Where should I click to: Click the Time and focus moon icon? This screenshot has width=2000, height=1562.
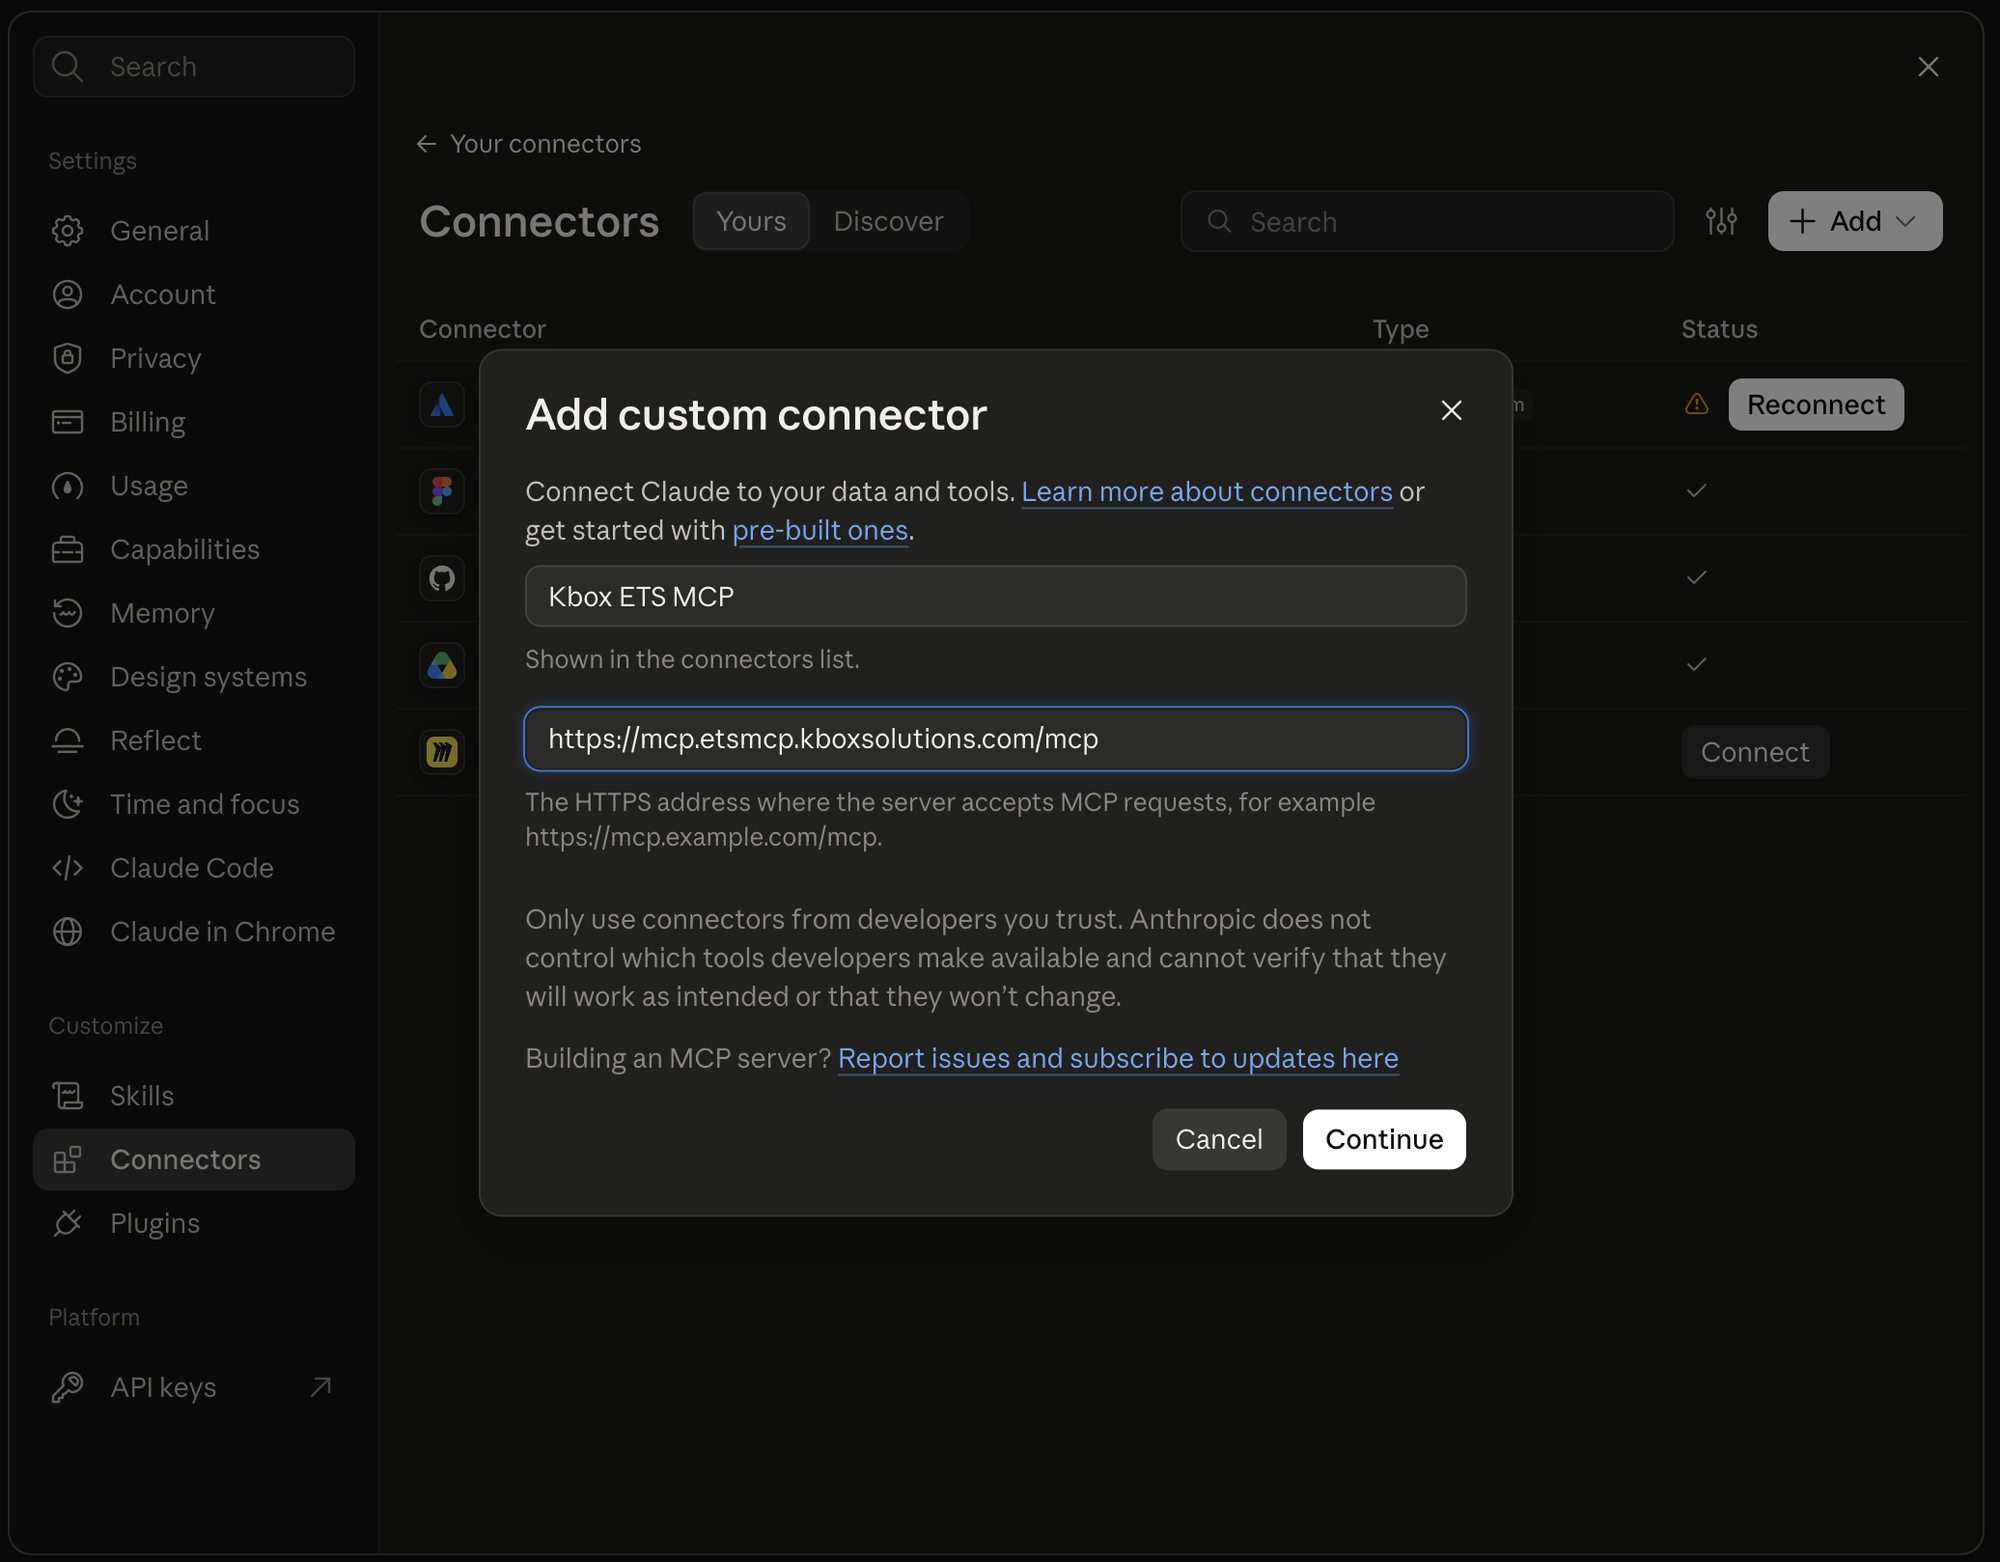pyautogui.click(x=67, y=804)
